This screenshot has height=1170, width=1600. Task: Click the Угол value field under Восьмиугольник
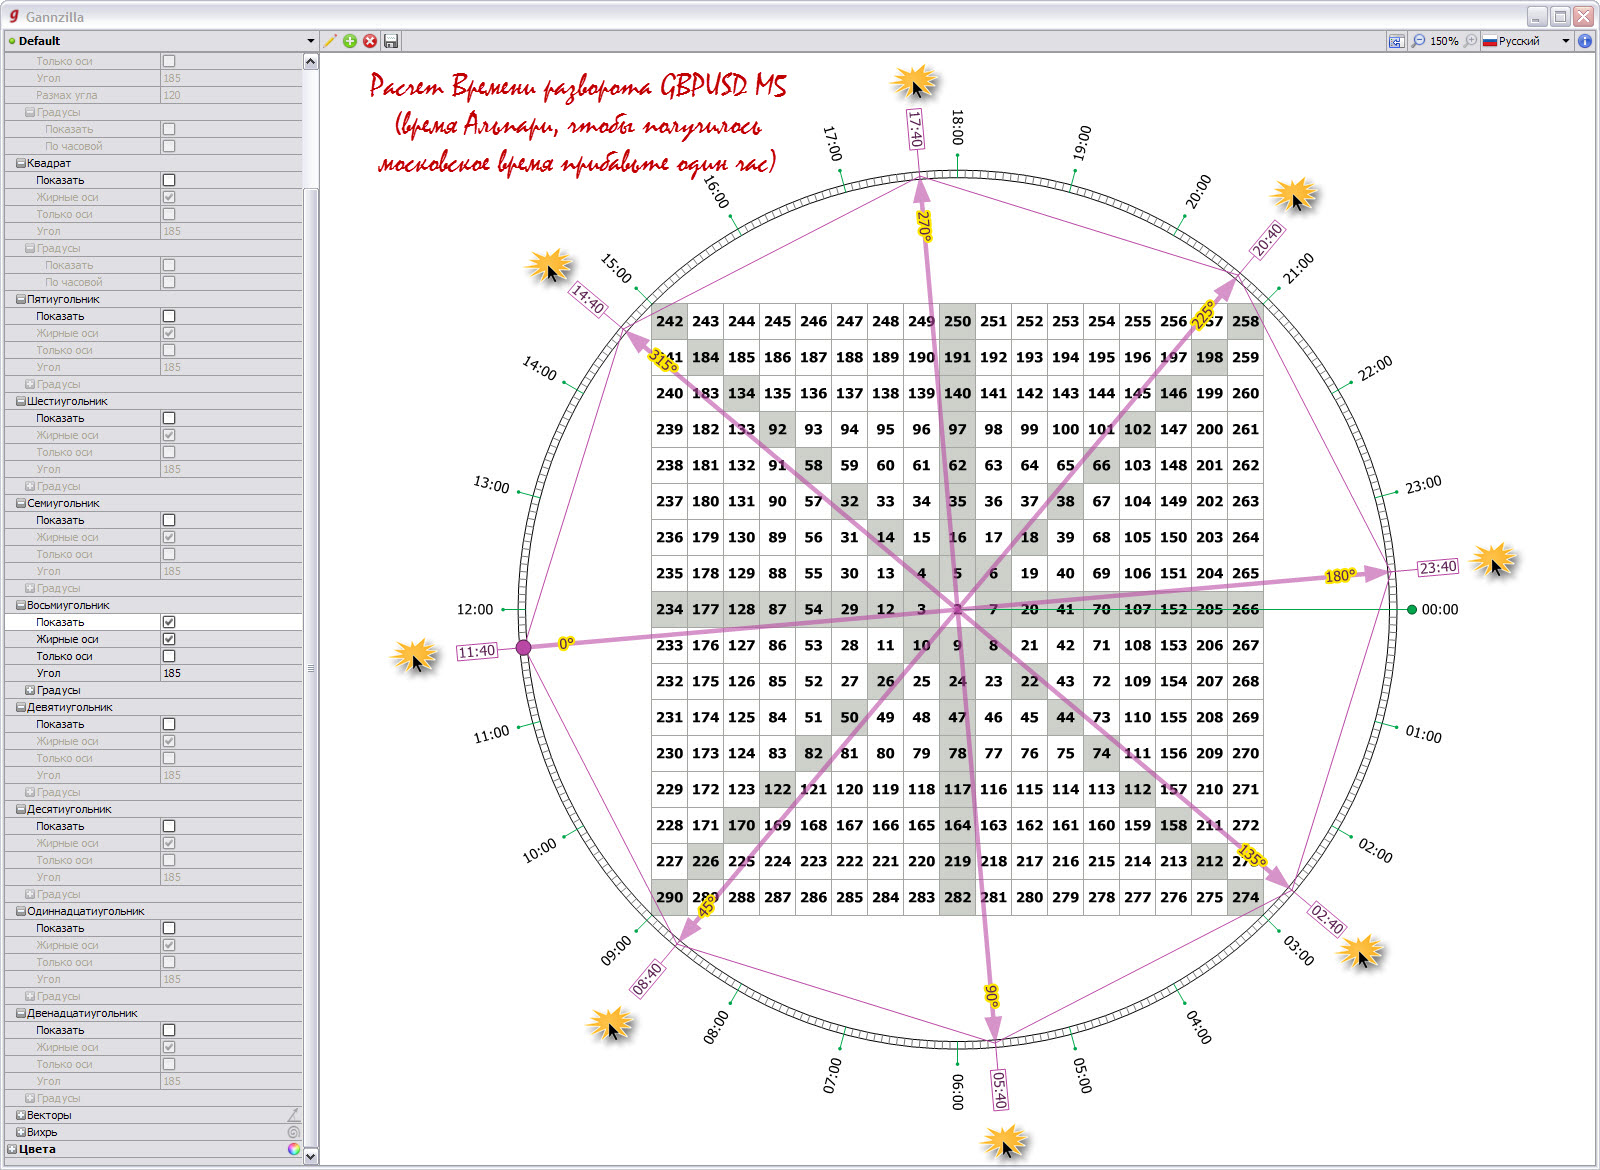(230, 673)
